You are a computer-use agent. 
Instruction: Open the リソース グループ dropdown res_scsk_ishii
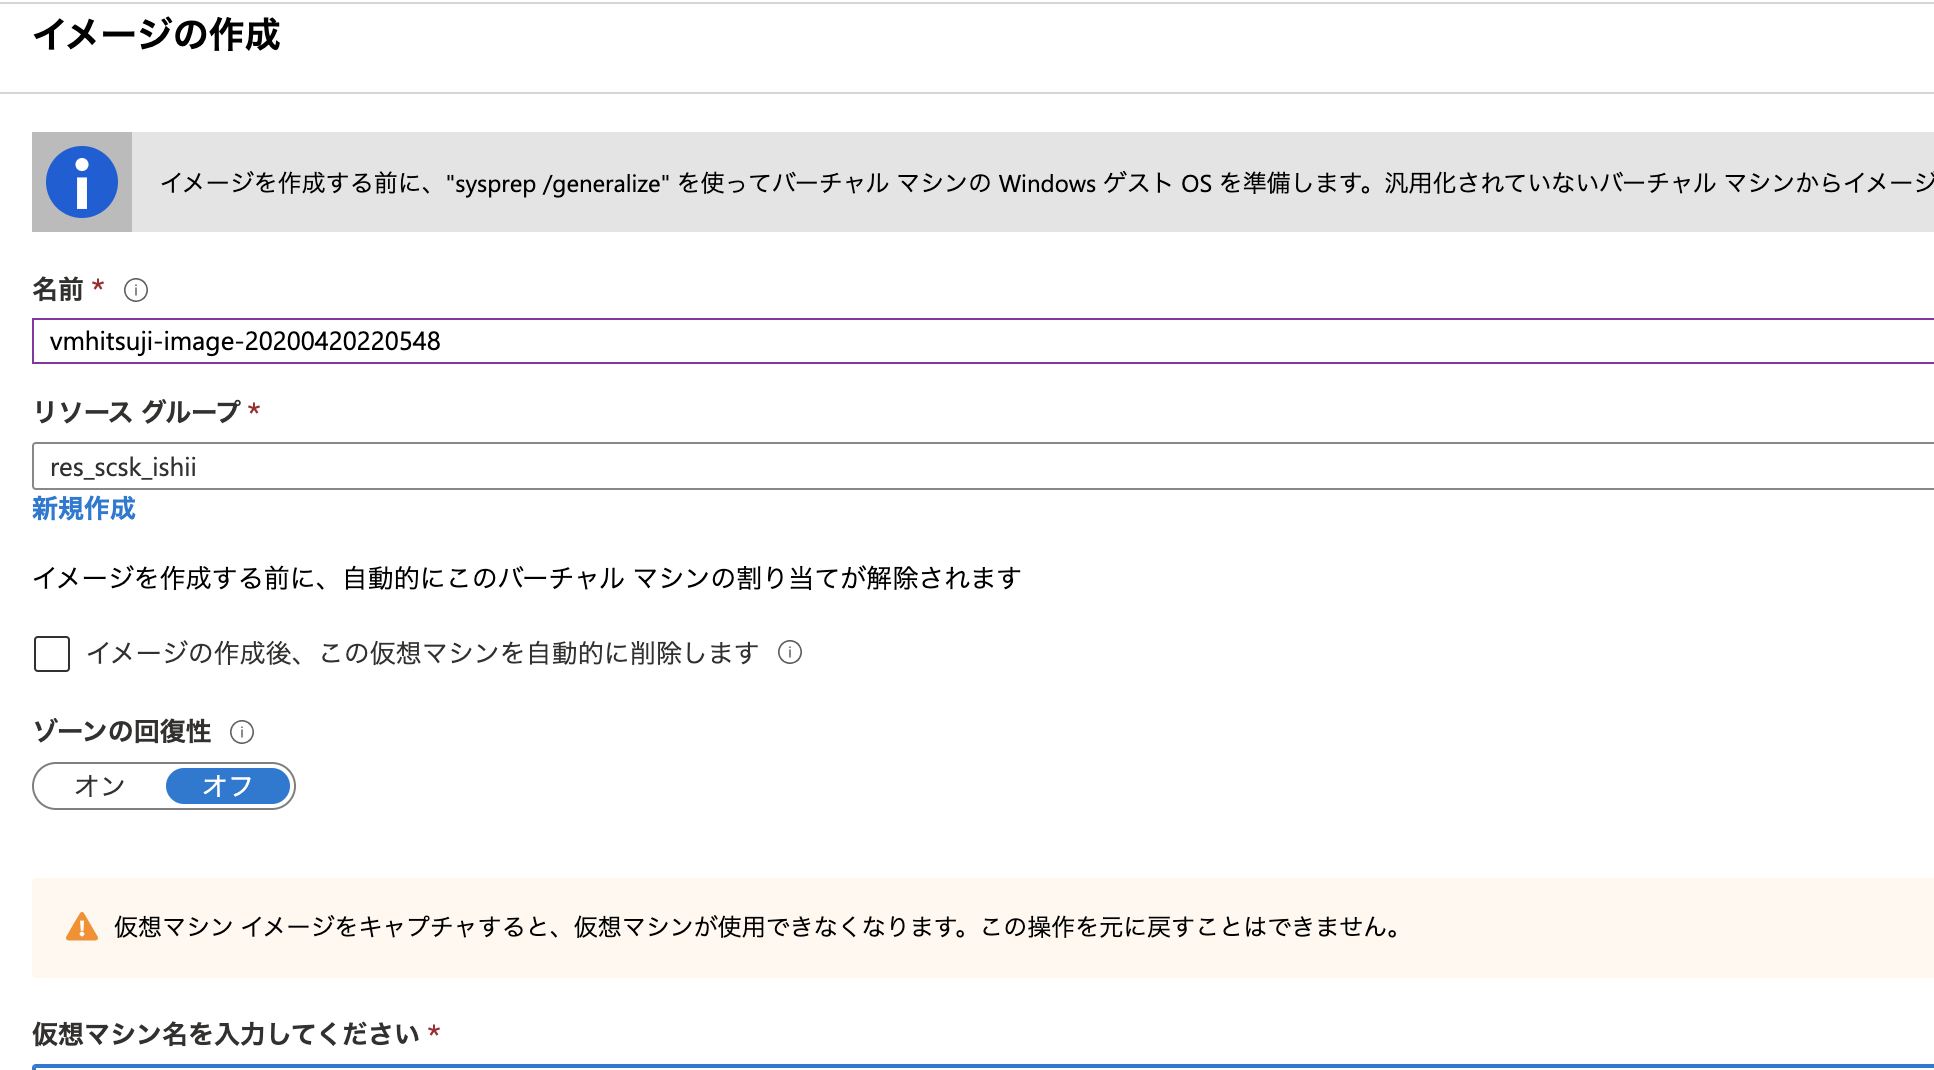click(983, 466)
